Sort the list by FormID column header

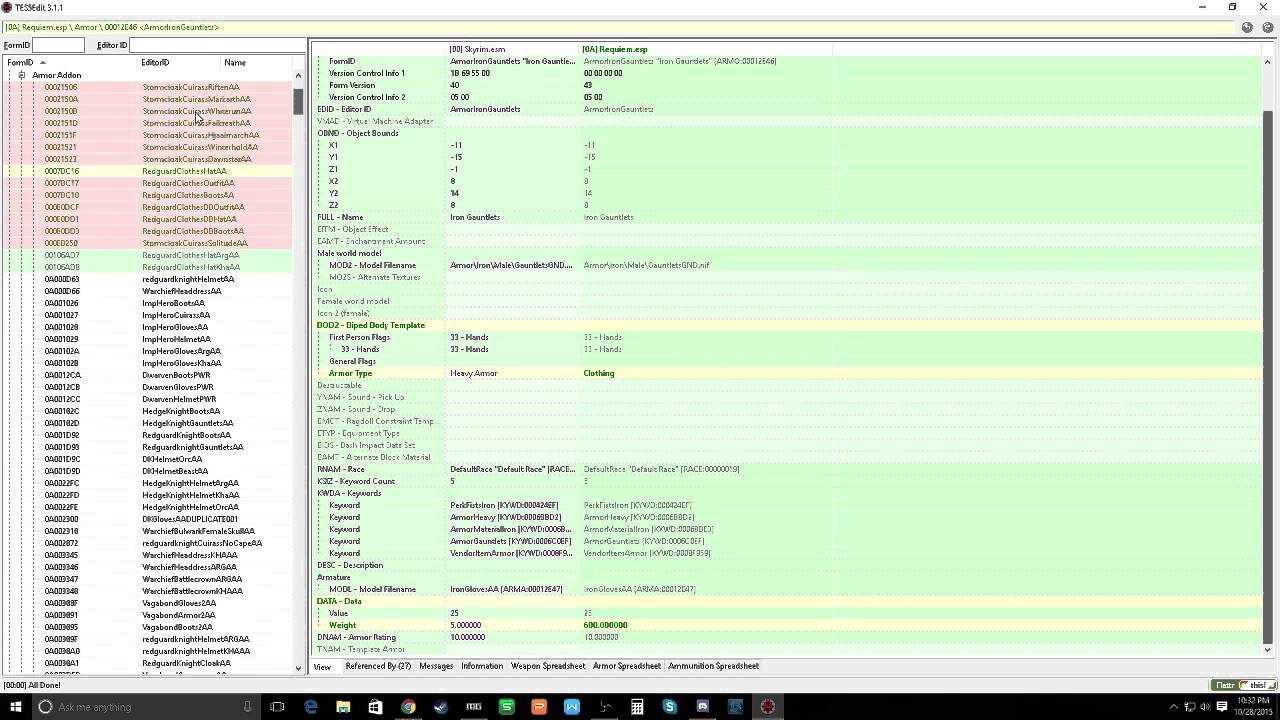[70, 63]
